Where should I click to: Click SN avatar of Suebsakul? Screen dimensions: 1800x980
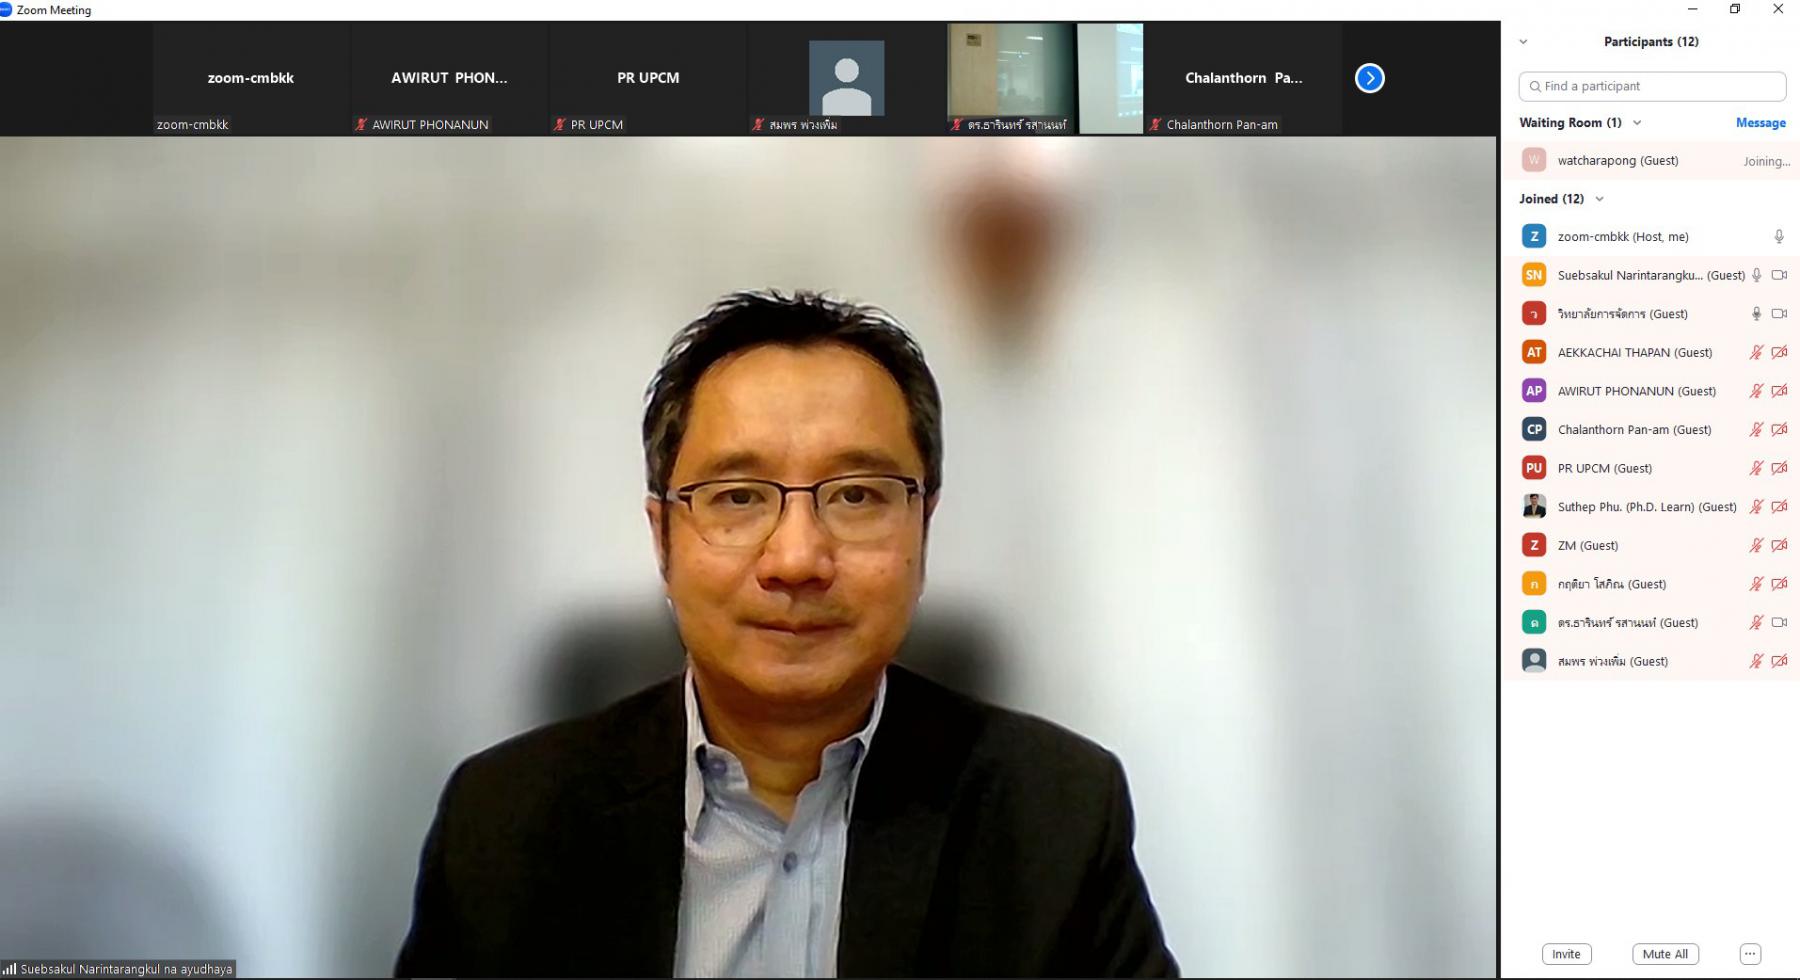click(x=1534, y=275)
